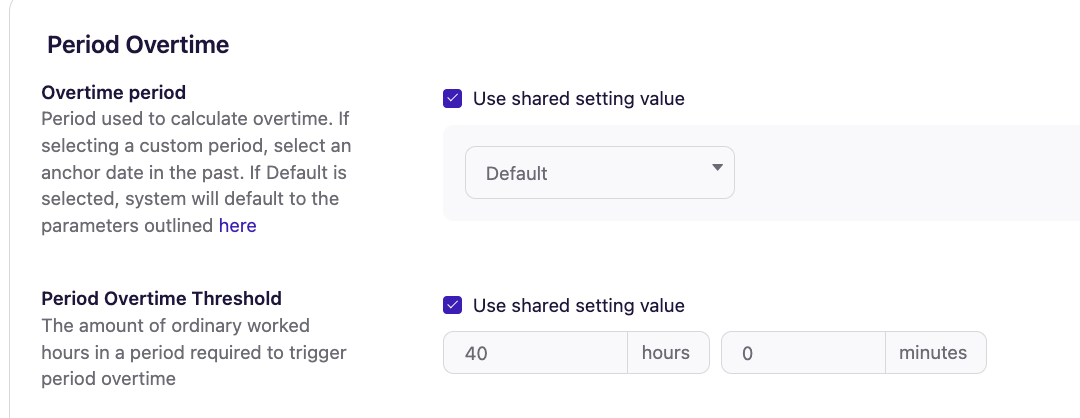The height and width of the screenshot is (418, 1080).
Task: Click 'Use shared setting value' label for Overtime period
Action: tap(578, 99)
